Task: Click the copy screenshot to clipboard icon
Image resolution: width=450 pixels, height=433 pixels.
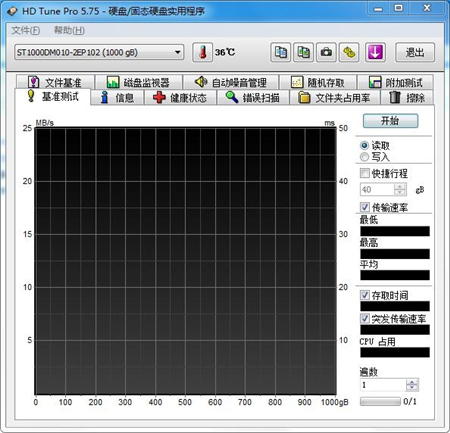Action: tap(303, 52)
